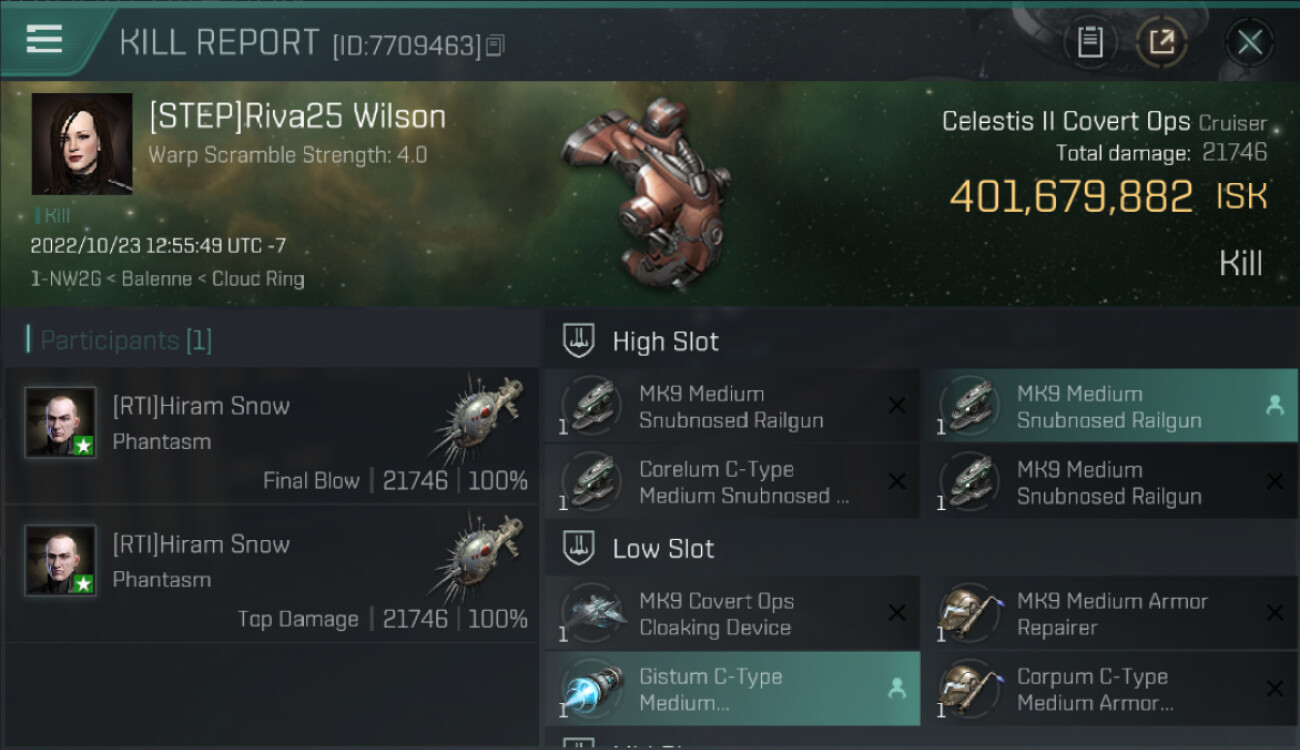
Task: Click the High Slot section icon
Action: click(x=580, y=340)
